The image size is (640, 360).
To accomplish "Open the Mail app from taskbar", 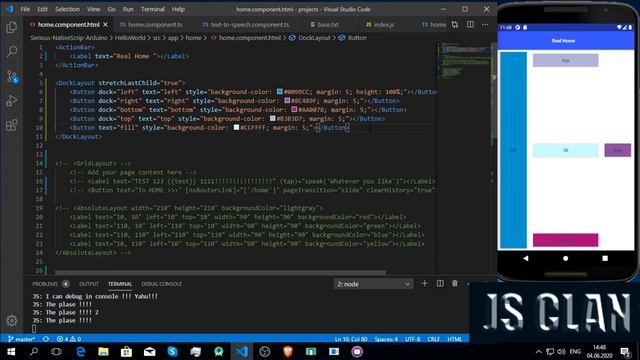I will pyautogui.click(x=149, y=351).
